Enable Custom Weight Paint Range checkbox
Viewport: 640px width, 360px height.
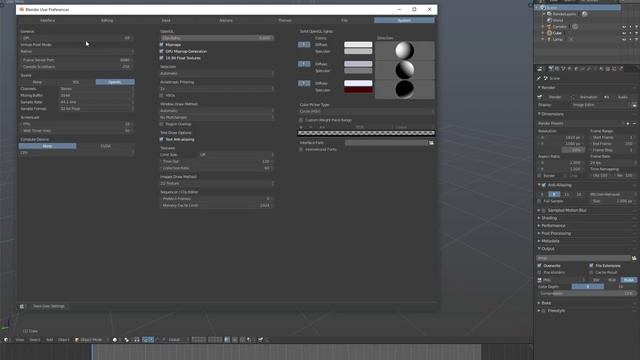click(301, 120)
